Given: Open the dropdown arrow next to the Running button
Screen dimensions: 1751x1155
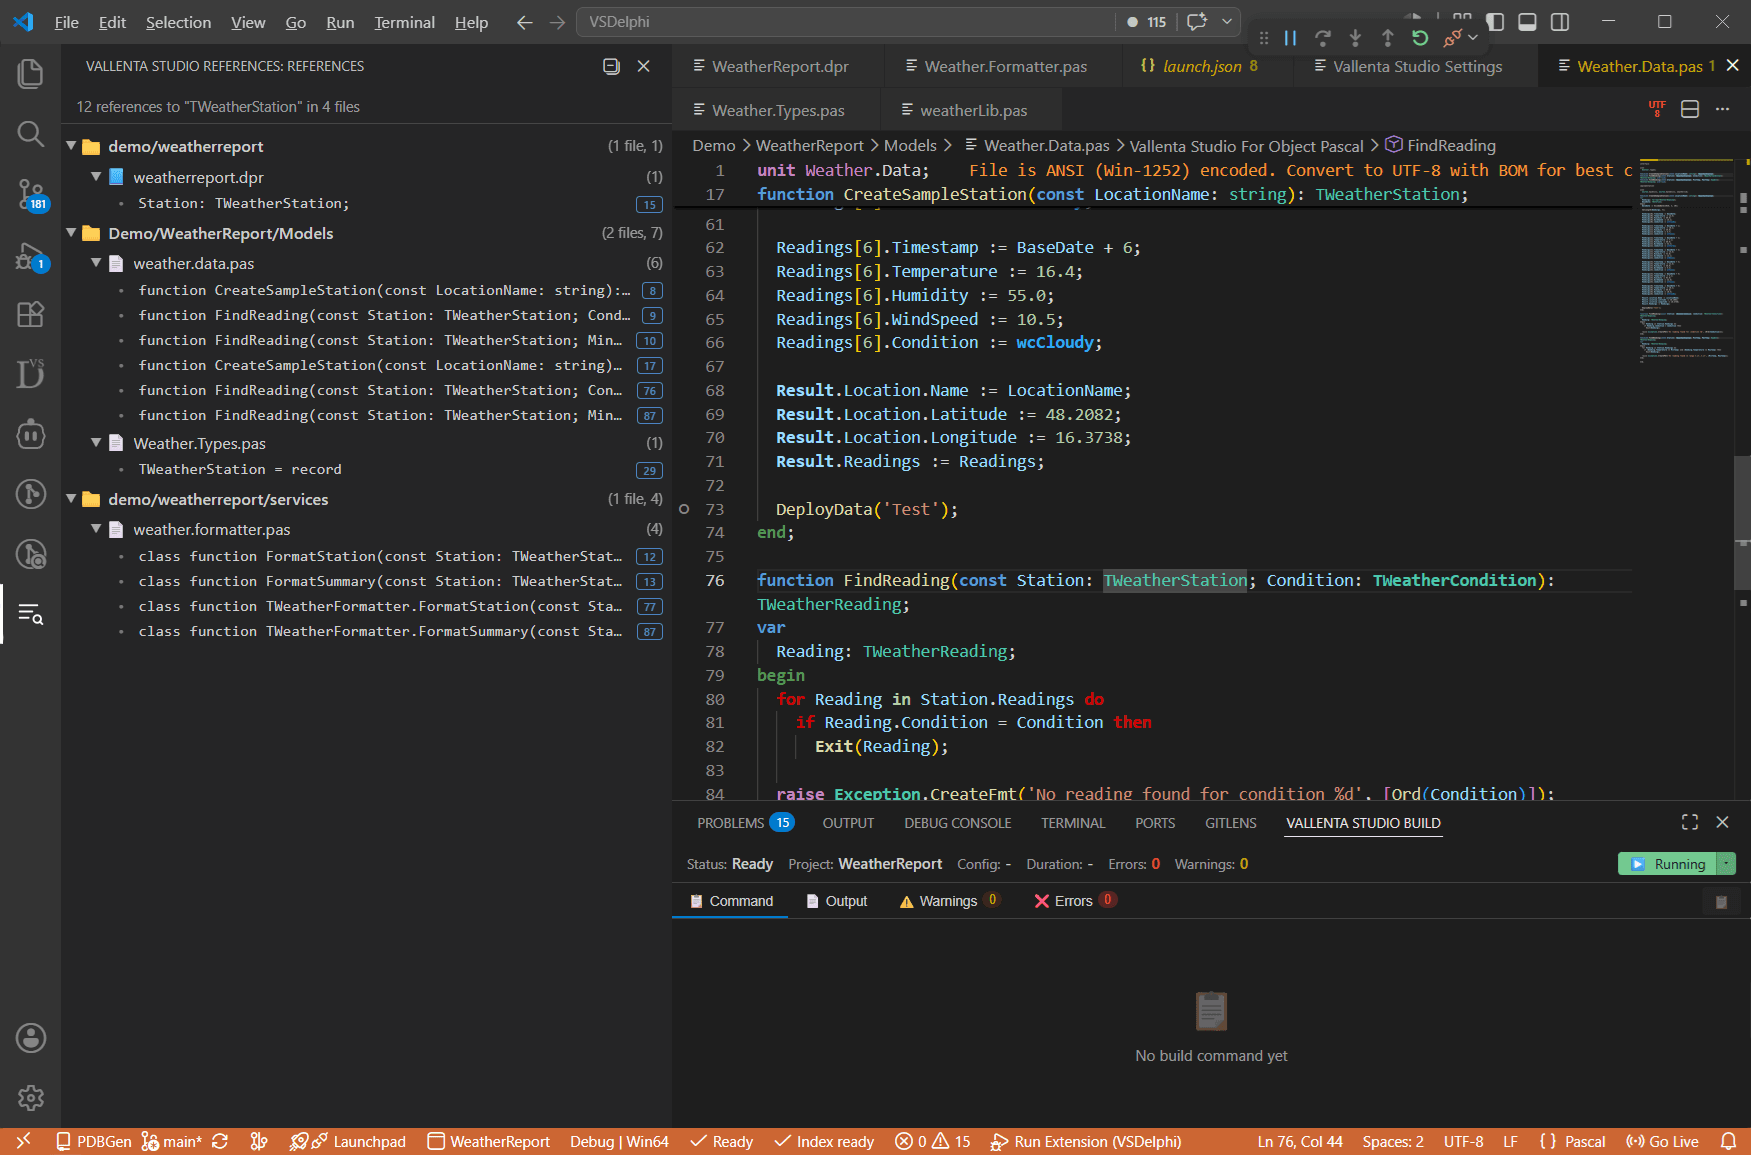Looking at the screenshot, I should 1726,863.
